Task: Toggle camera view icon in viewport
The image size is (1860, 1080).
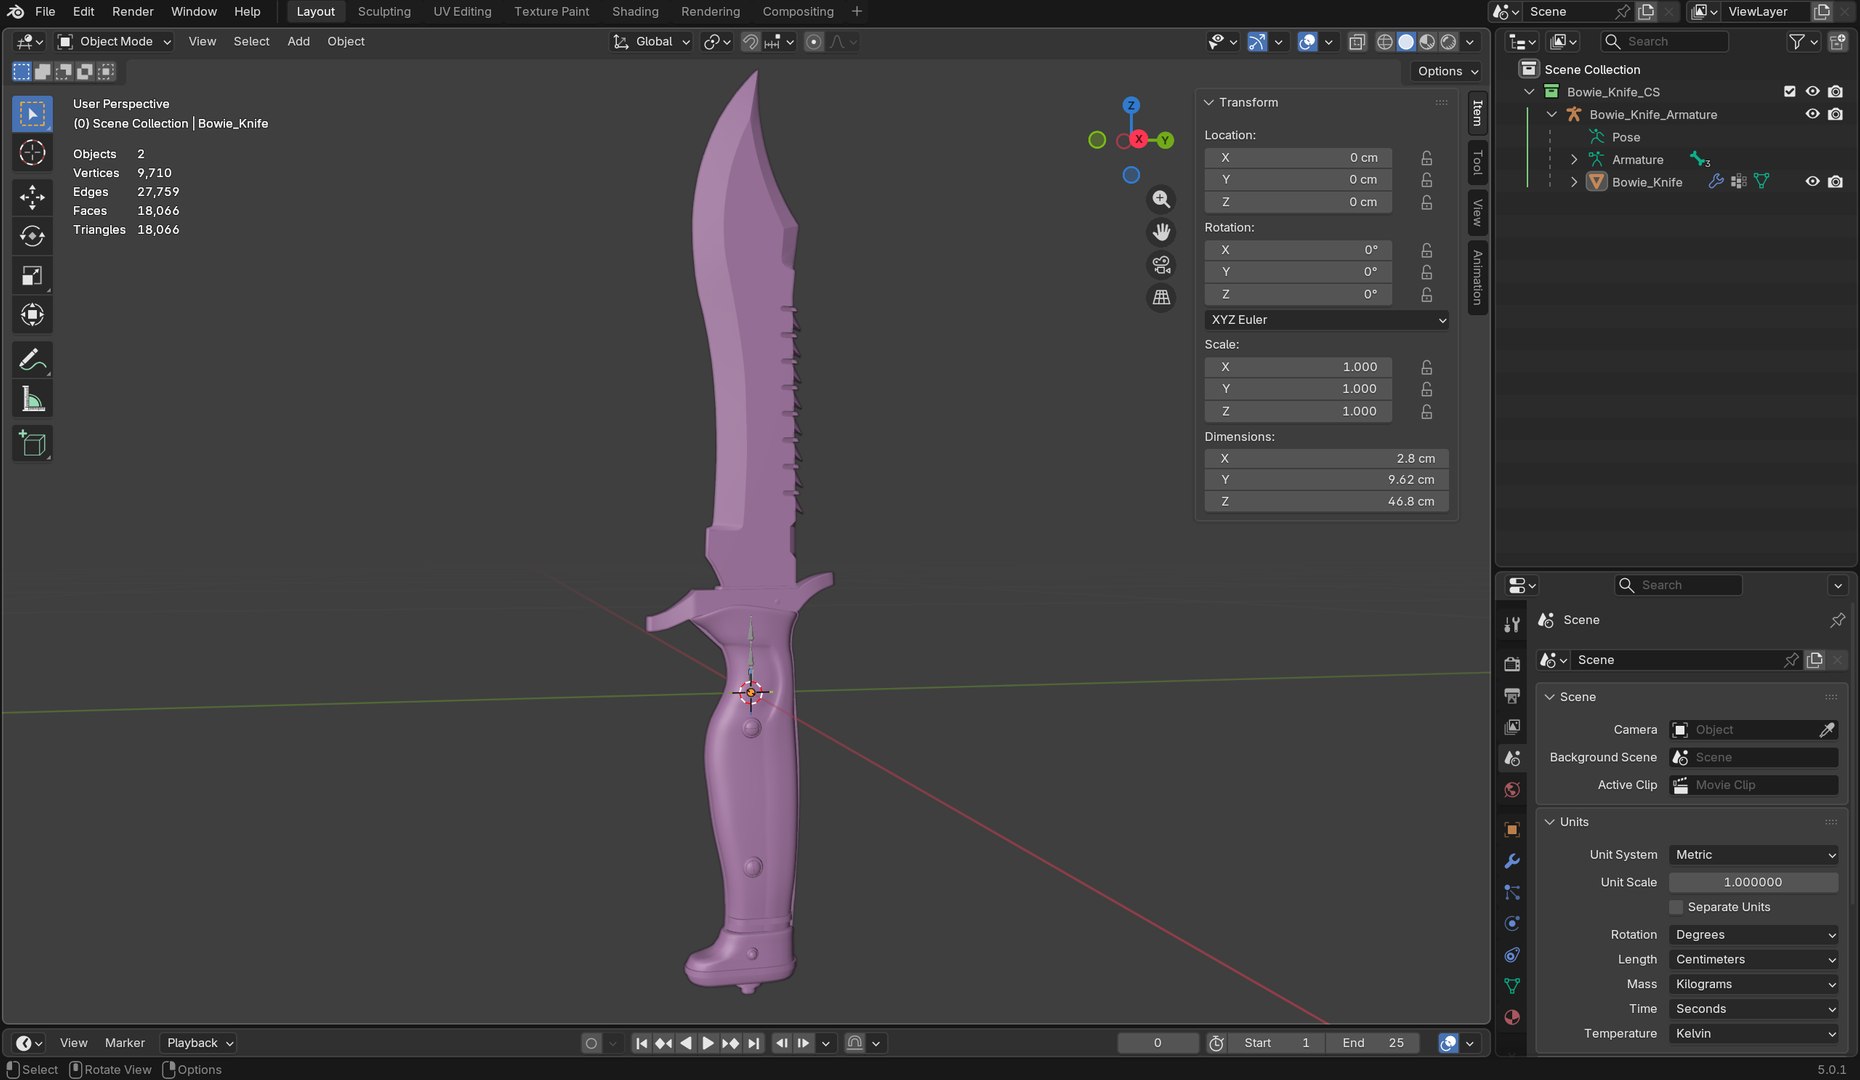Action: 1161,265
